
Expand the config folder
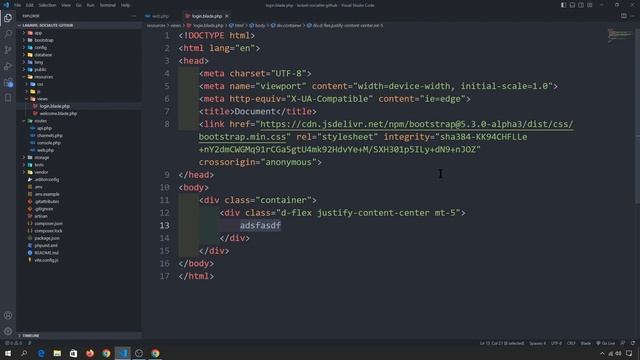click(x=40, y=48)
